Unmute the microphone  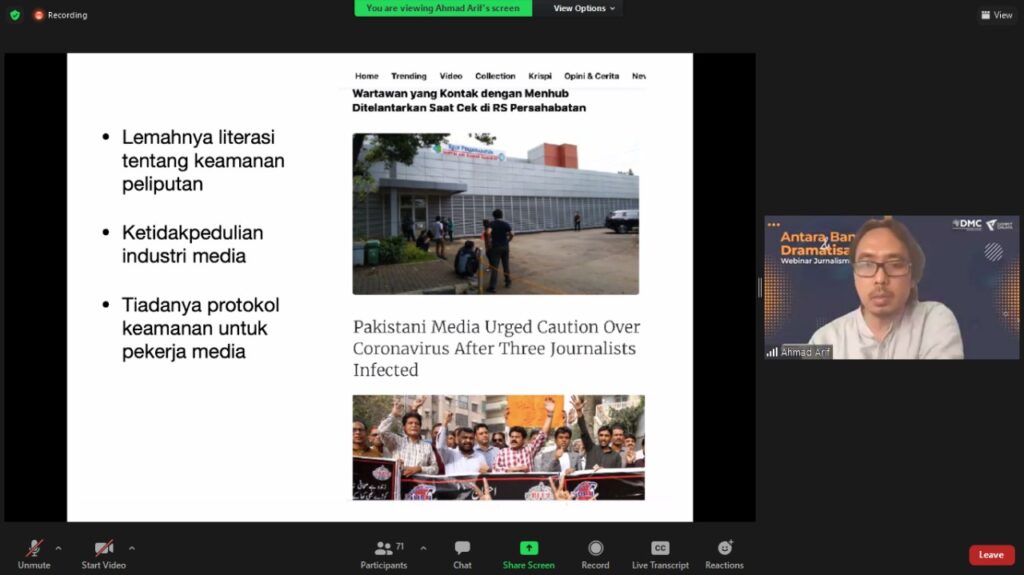(34, 554)
